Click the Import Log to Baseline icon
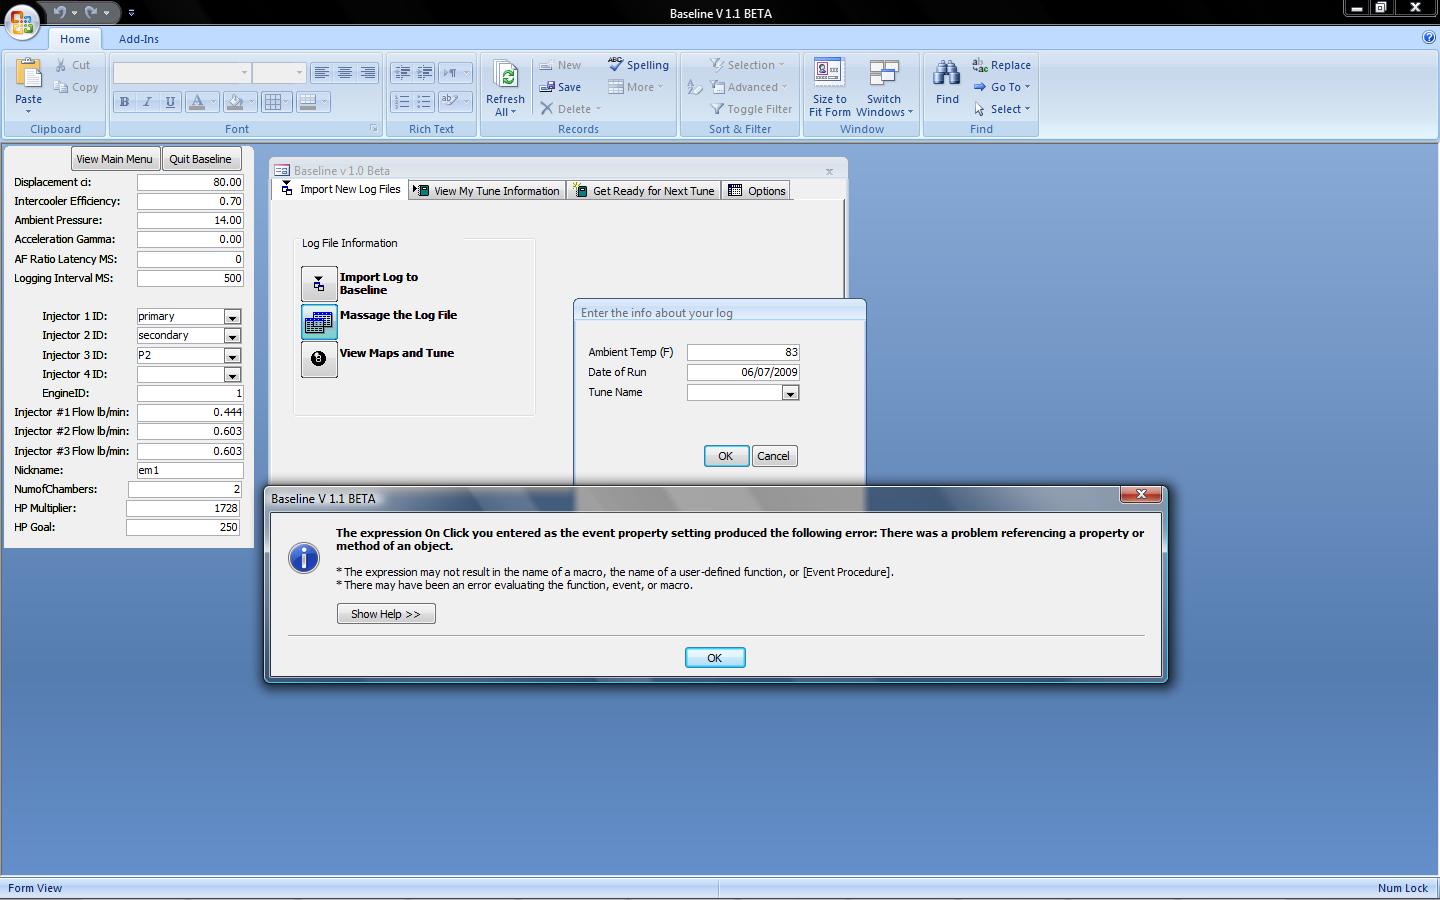The height and width of the screenshot is (900, 1440). tap(319, 284)
